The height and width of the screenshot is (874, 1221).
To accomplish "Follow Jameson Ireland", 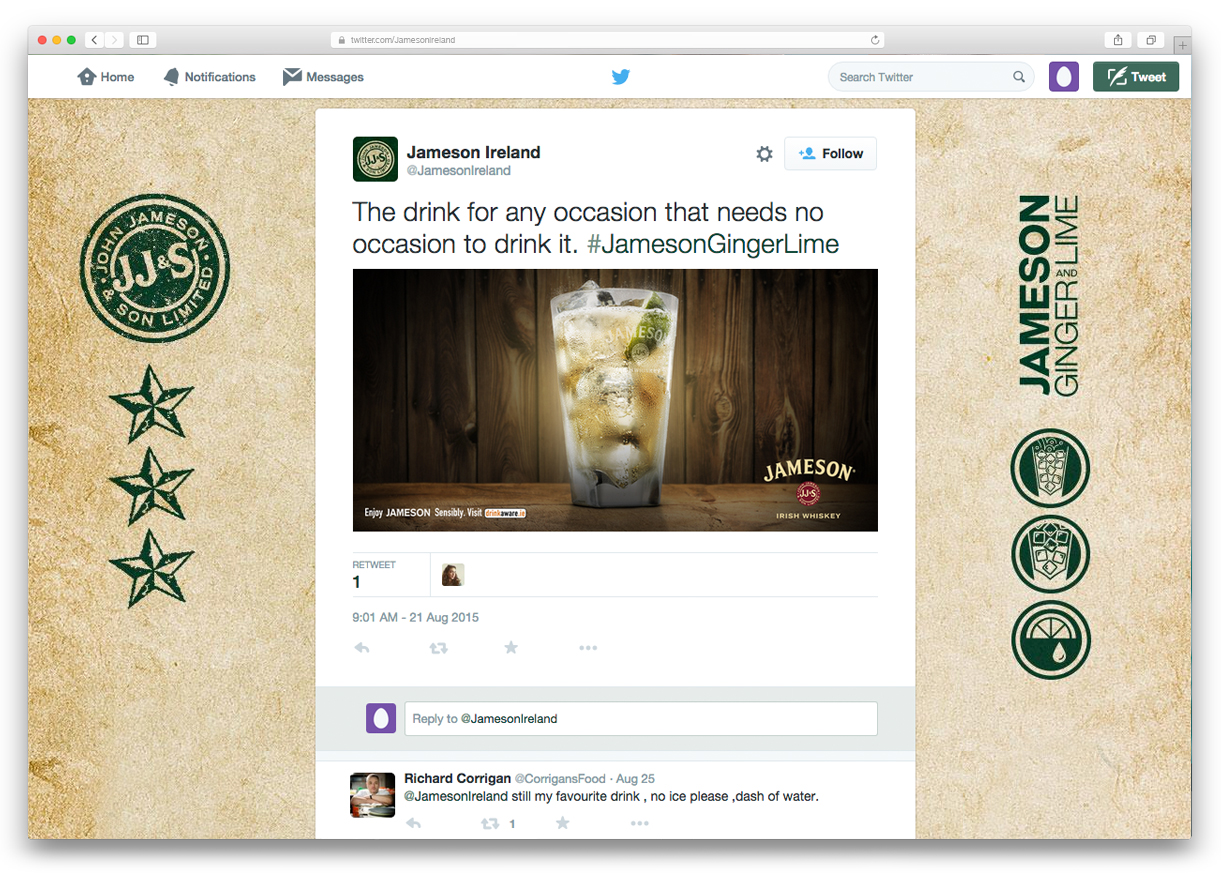I will [x=830, y=154].
